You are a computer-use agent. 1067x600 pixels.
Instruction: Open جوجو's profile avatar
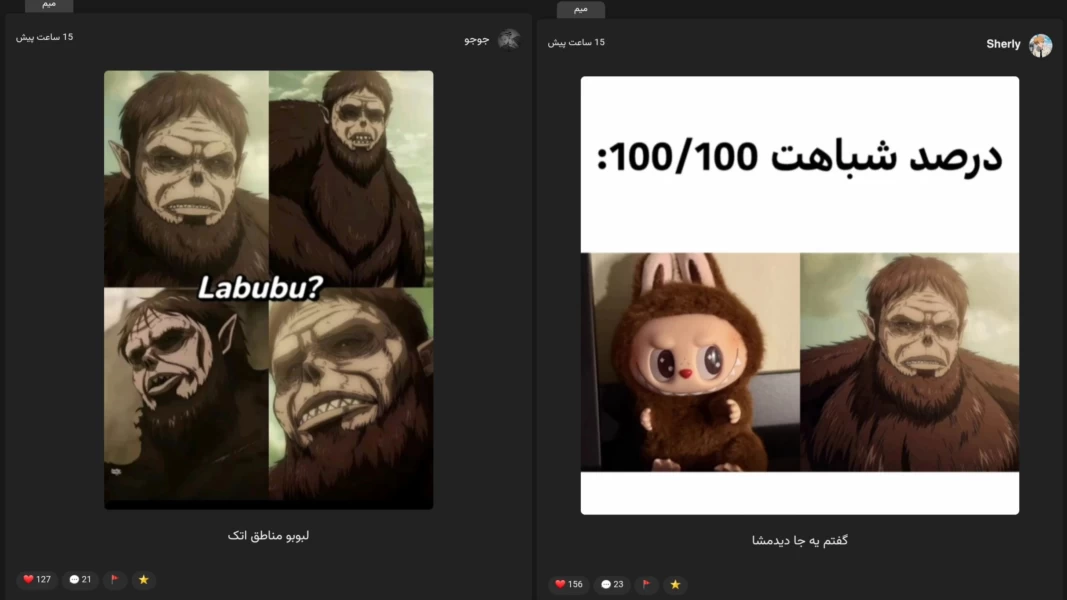tap(508, 39)
